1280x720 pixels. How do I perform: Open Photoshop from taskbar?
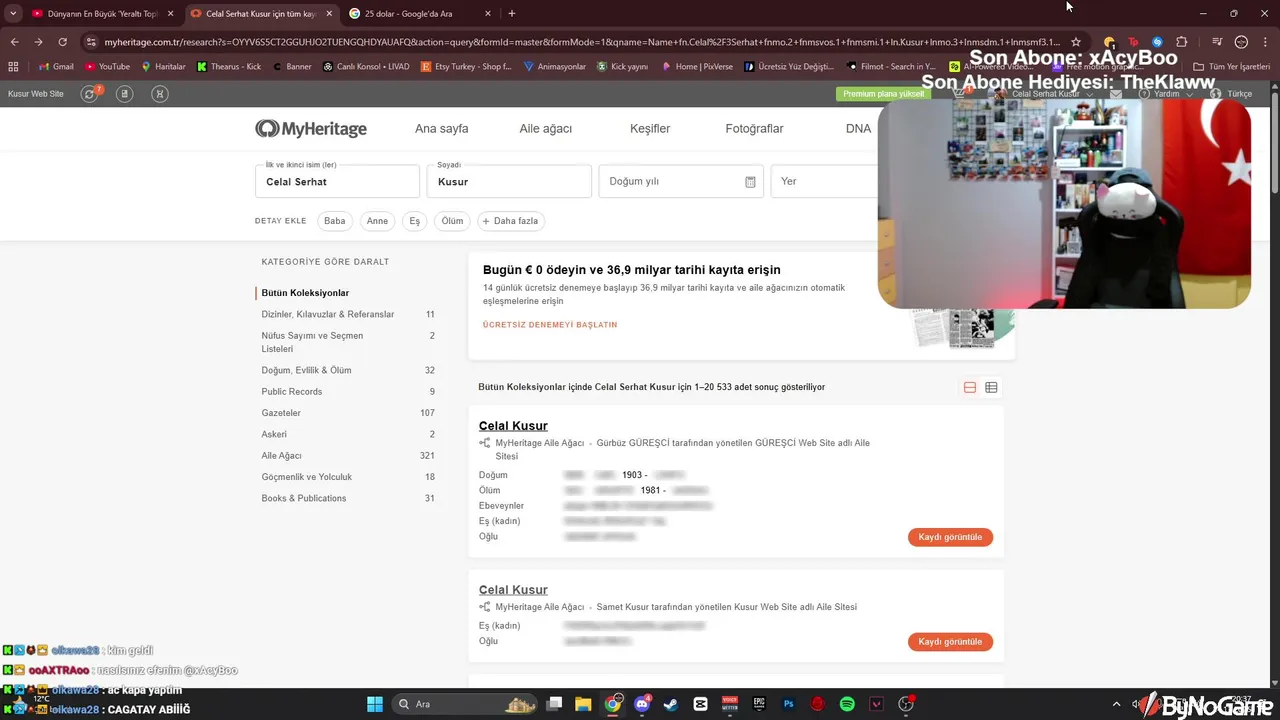point(789,704)
